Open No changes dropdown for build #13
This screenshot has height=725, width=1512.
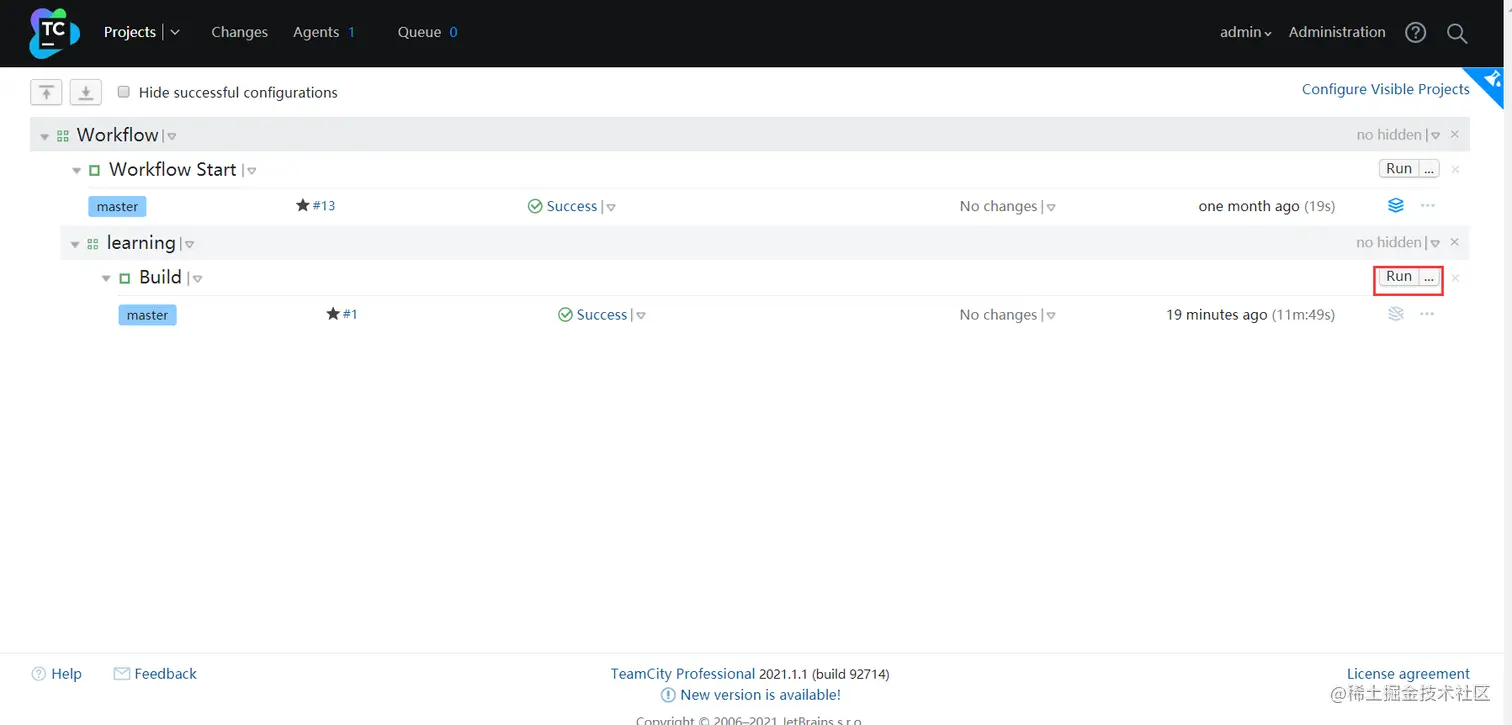[1051, 208]
